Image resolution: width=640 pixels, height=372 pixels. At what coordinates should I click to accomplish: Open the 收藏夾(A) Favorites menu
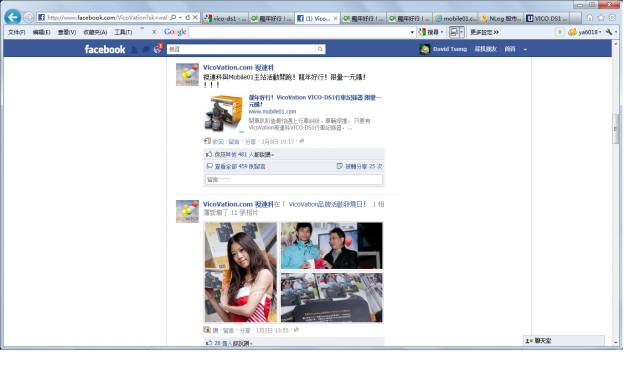click(x=95, y=32)
